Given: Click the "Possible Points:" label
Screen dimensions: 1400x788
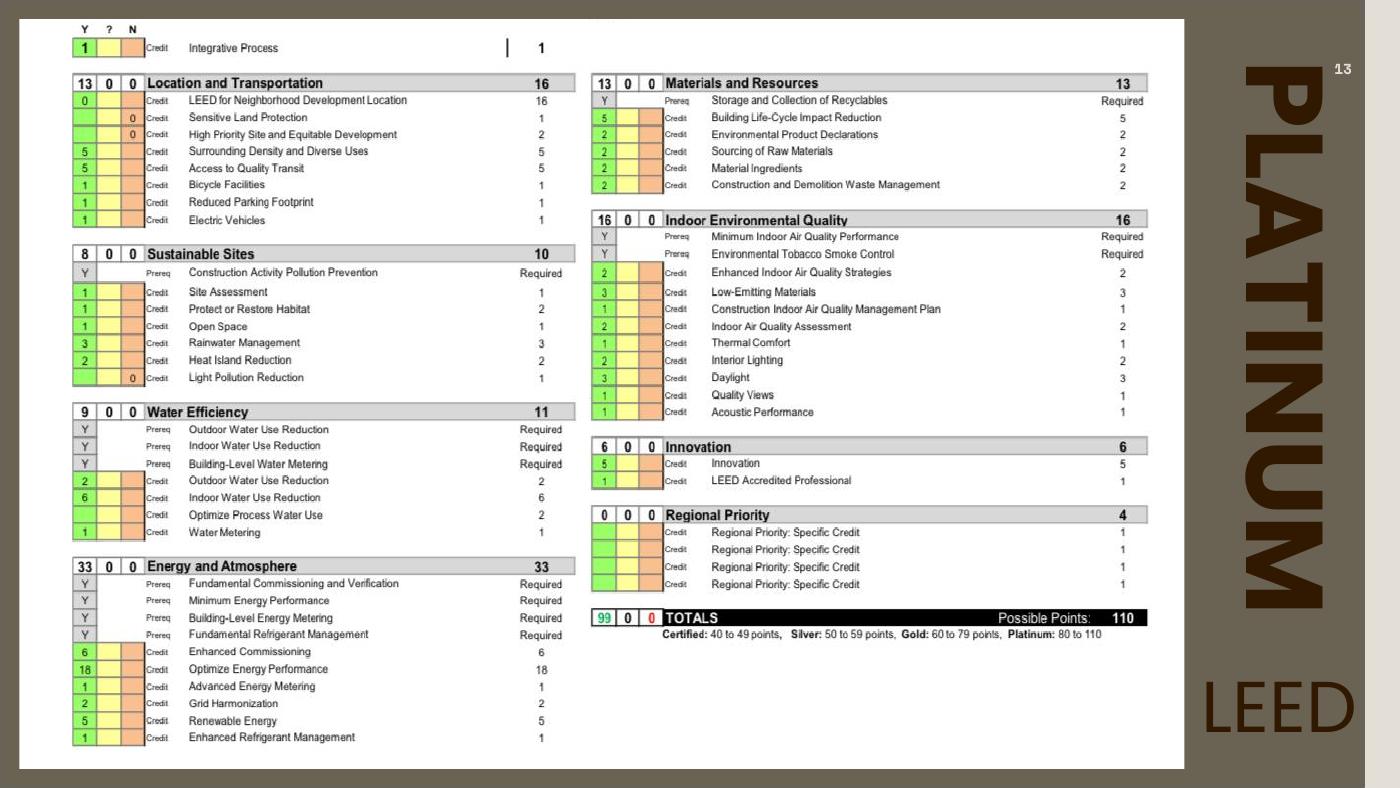Looking at the screenshot, I should 1044,619.
